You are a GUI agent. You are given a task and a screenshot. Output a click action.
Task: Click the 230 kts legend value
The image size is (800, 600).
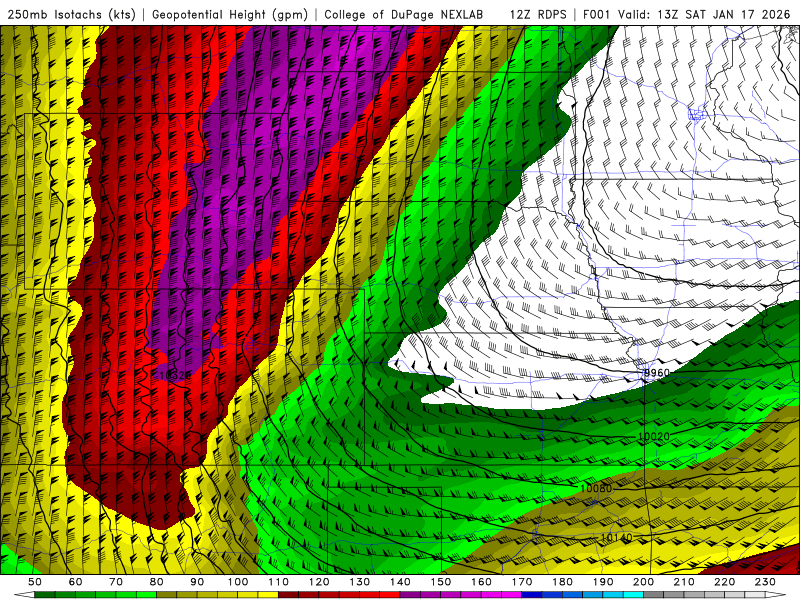pos(765,582)
